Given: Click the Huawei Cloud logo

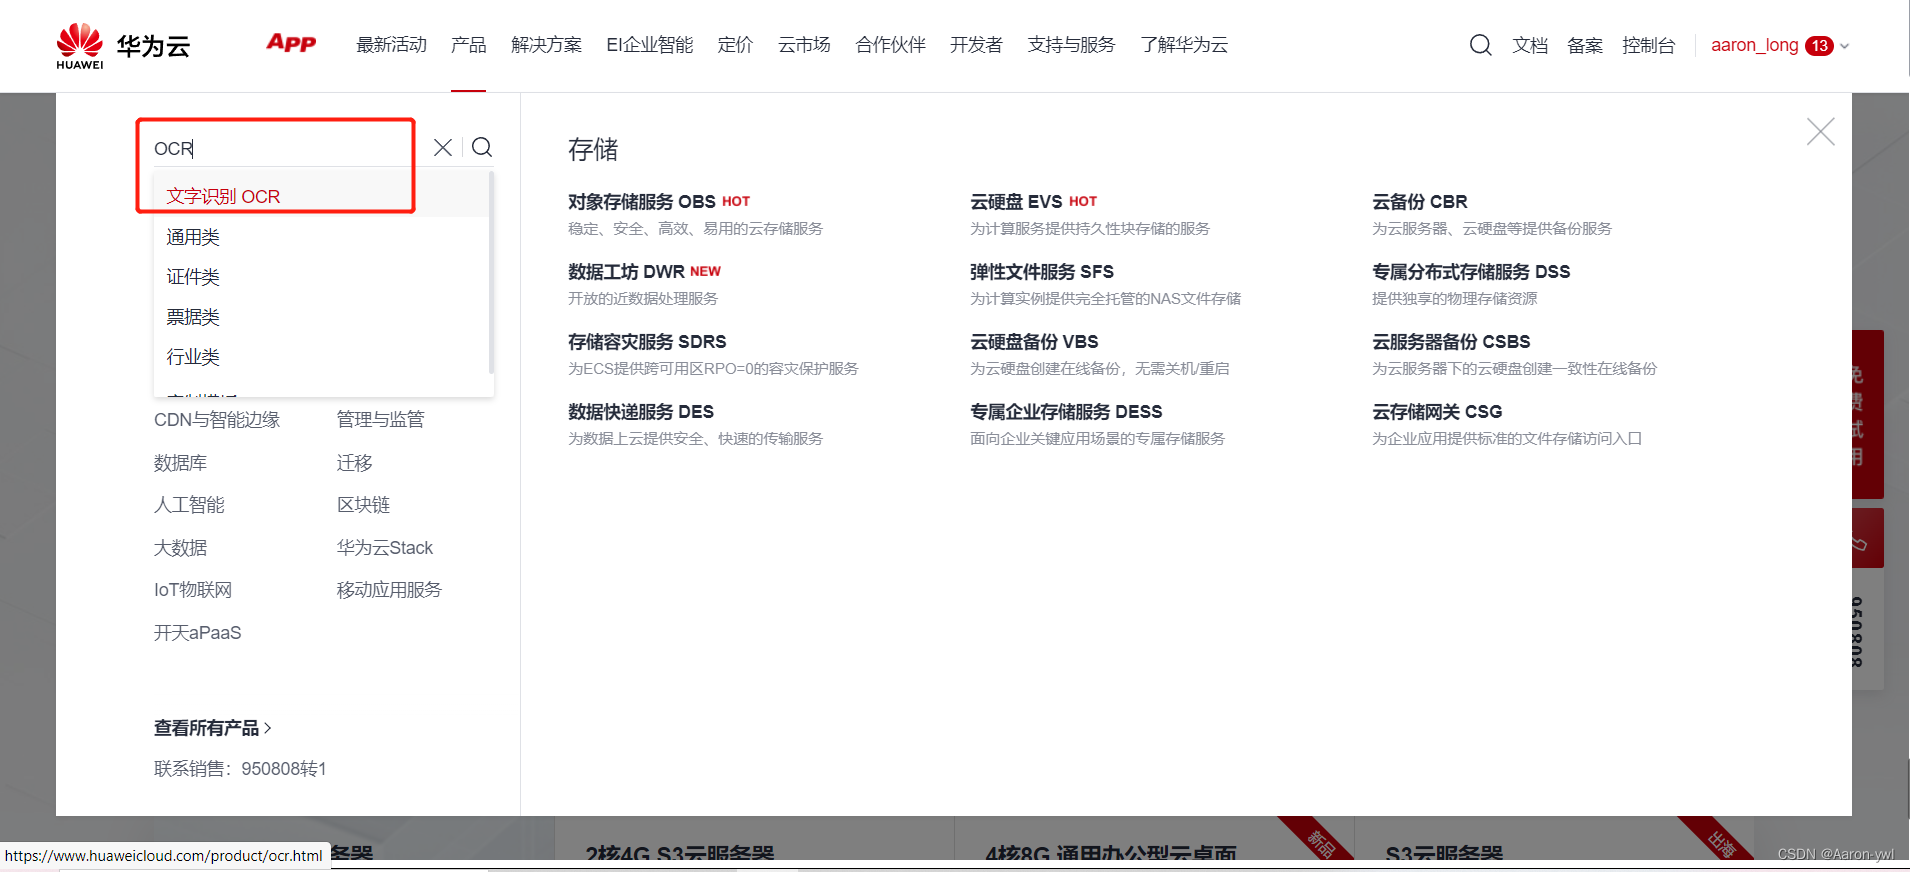Looking at the screenshot, I should pos(123,46).
